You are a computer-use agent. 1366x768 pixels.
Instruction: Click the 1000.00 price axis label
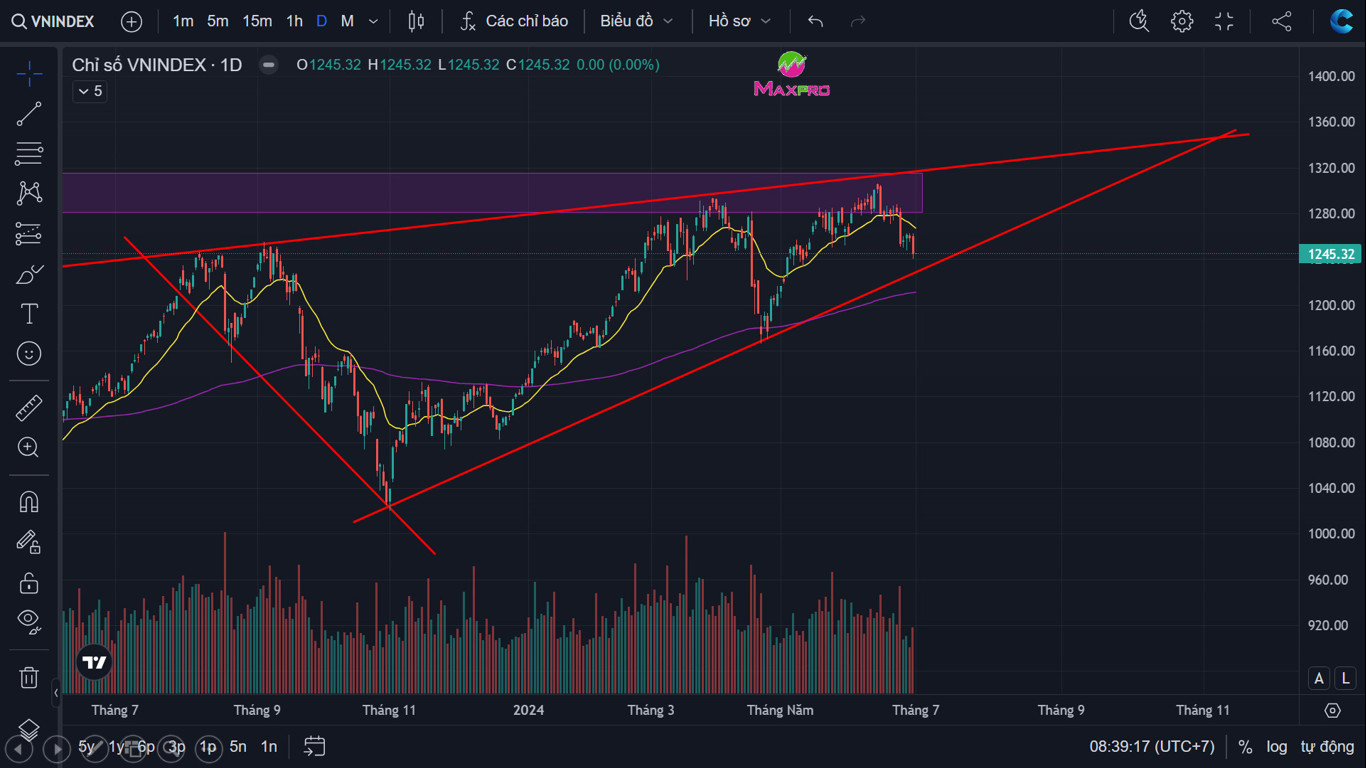(x=1331, y=534)
